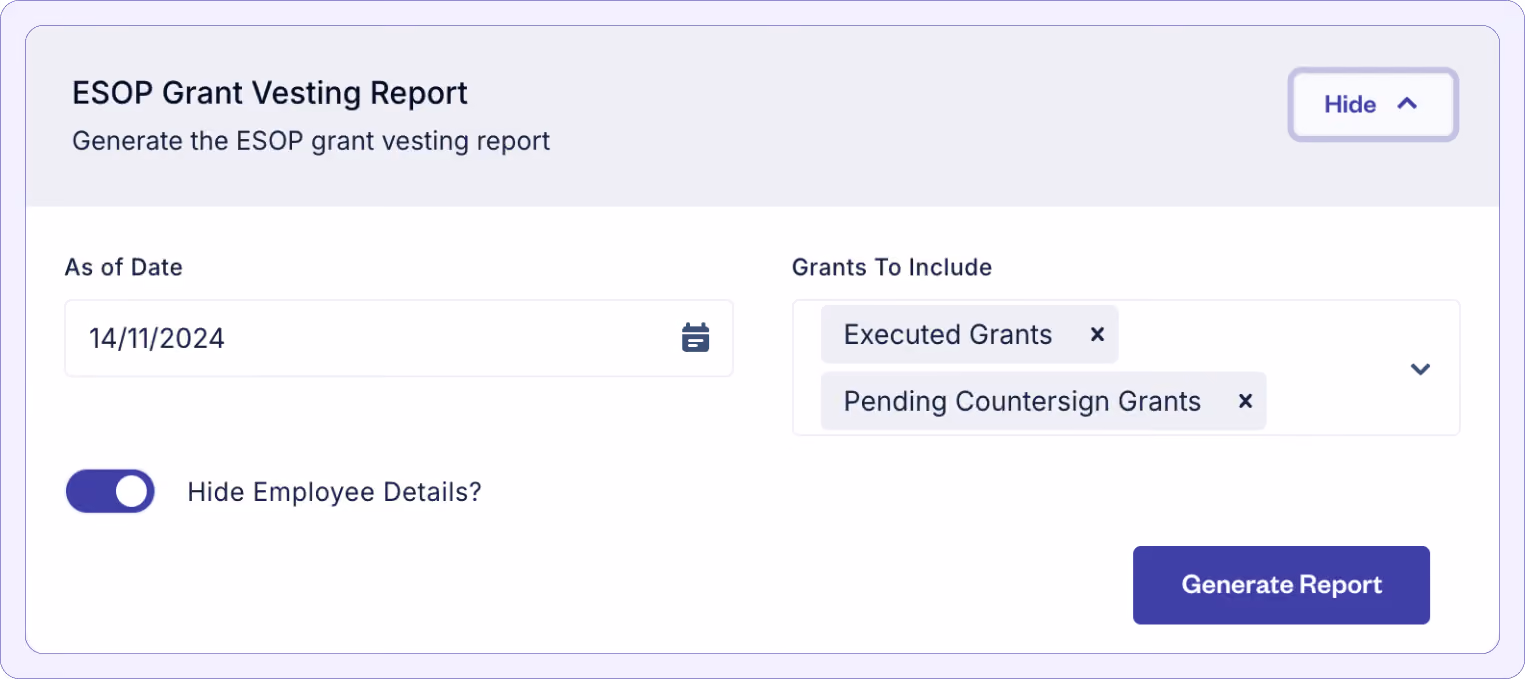Expand the Grants To Include dropdown

1420,369
